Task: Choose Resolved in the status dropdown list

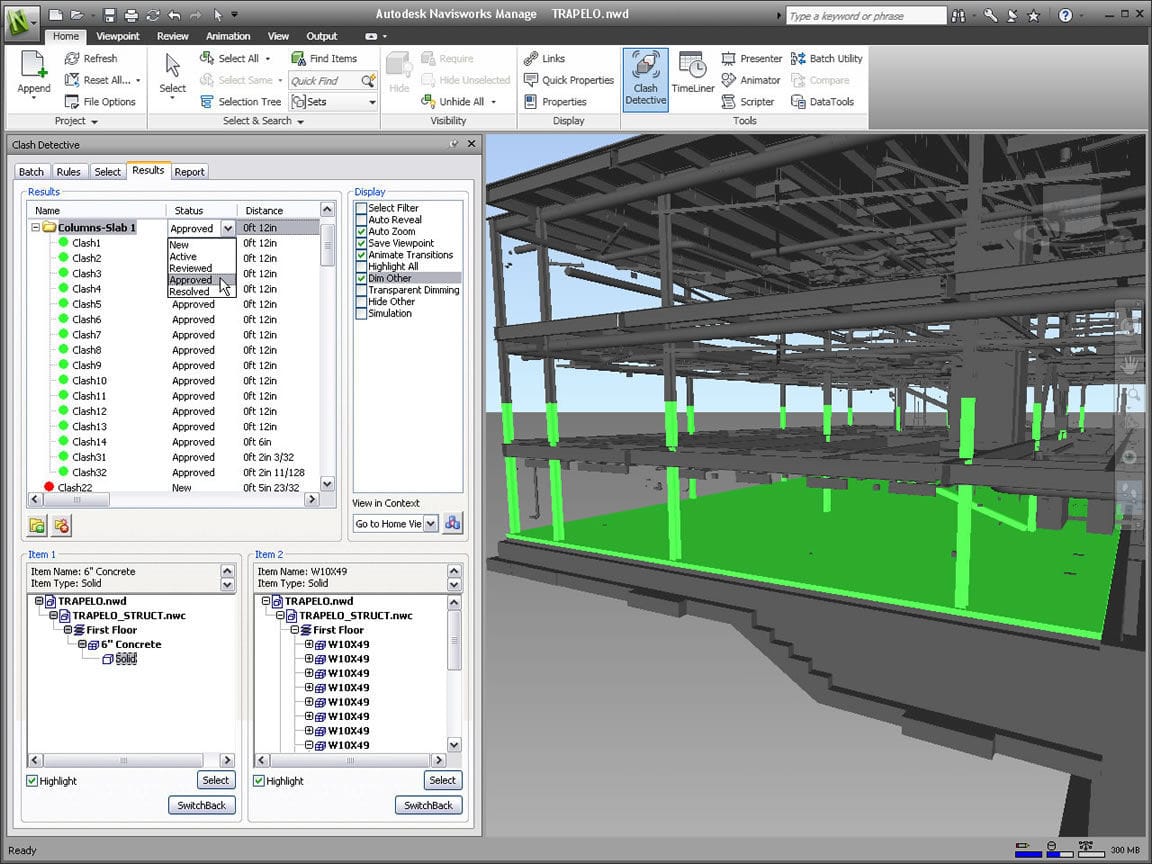Action: click(189, 292)
